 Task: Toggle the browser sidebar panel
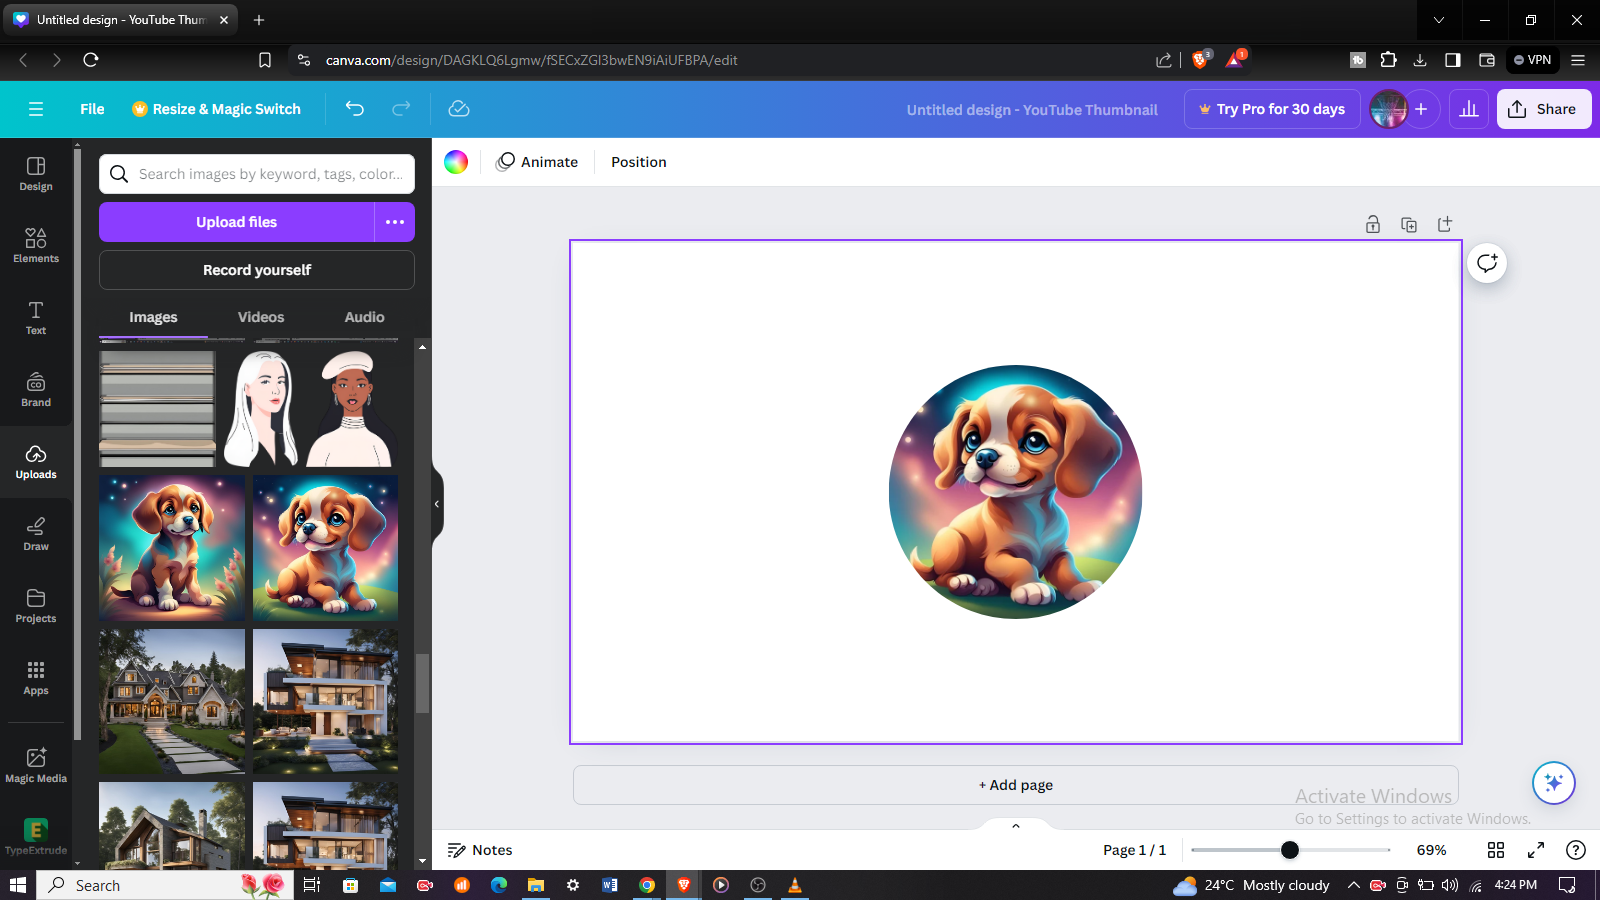click(1453, 60)
